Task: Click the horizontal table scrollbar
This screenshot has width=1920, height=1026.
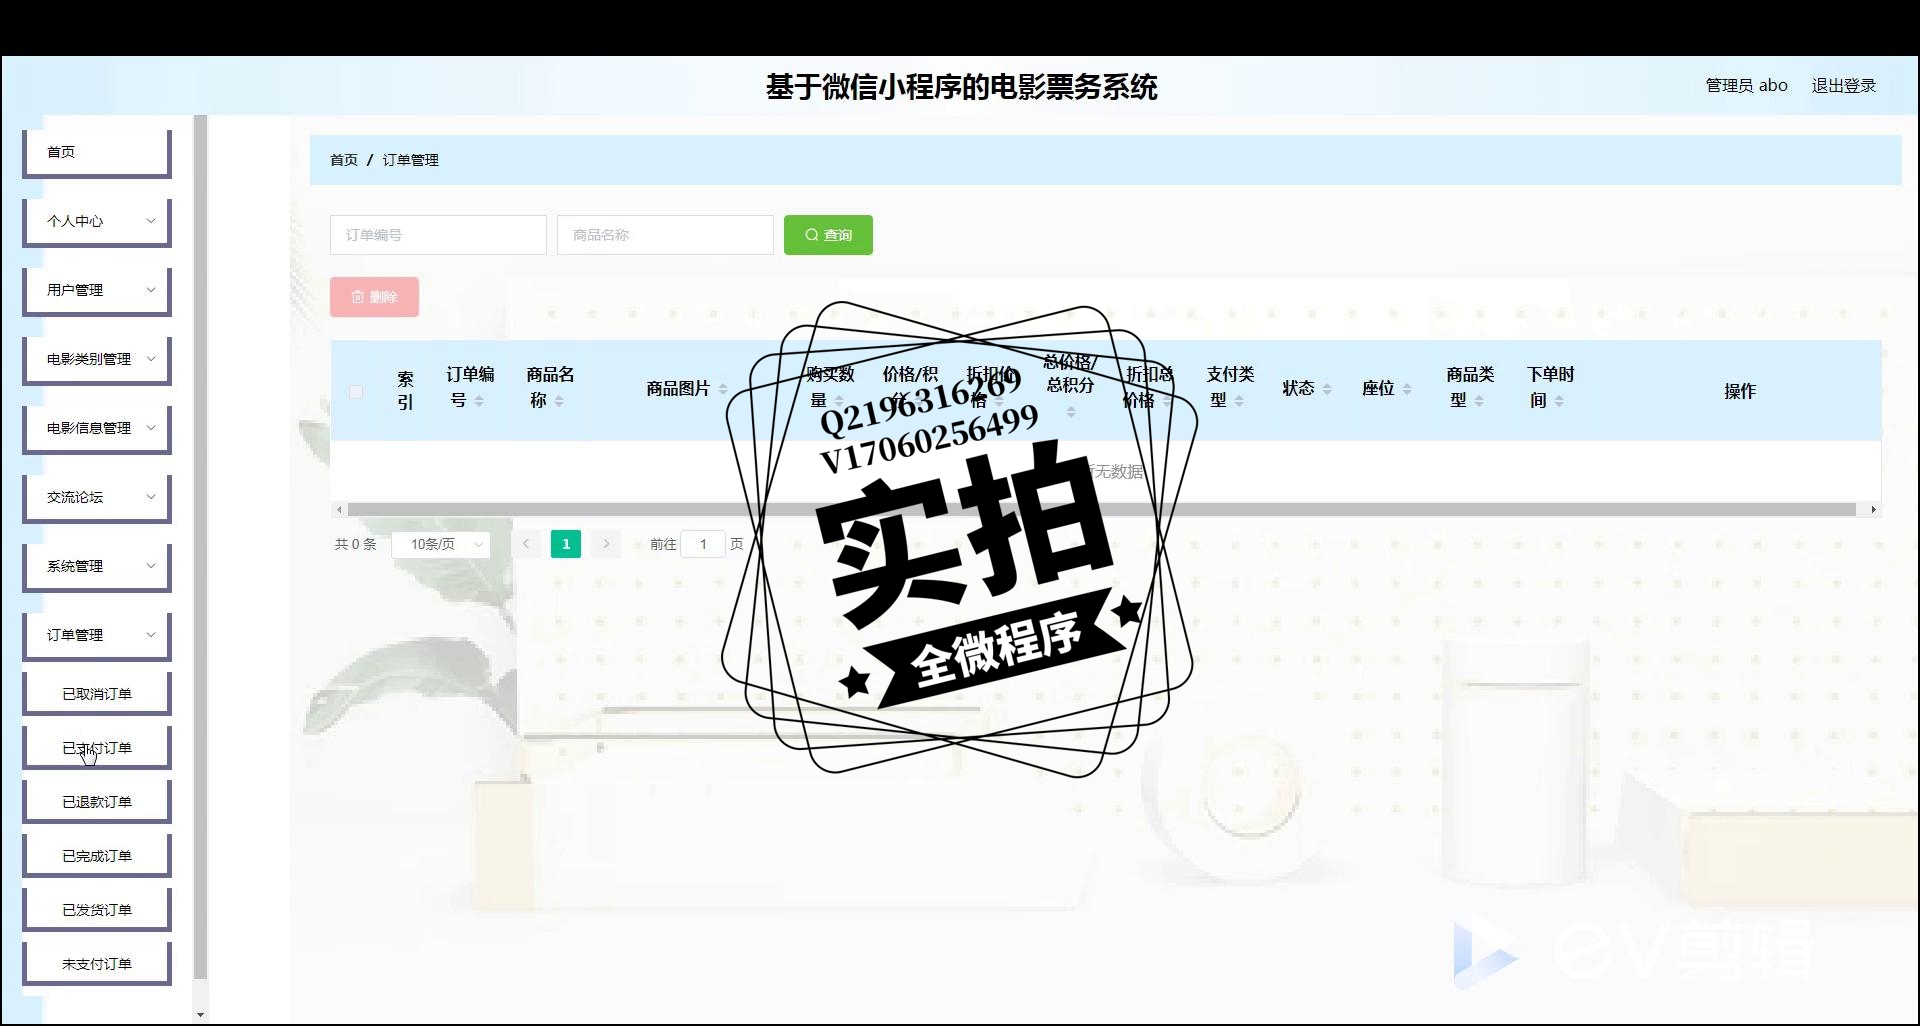Action: (1102, 510)
